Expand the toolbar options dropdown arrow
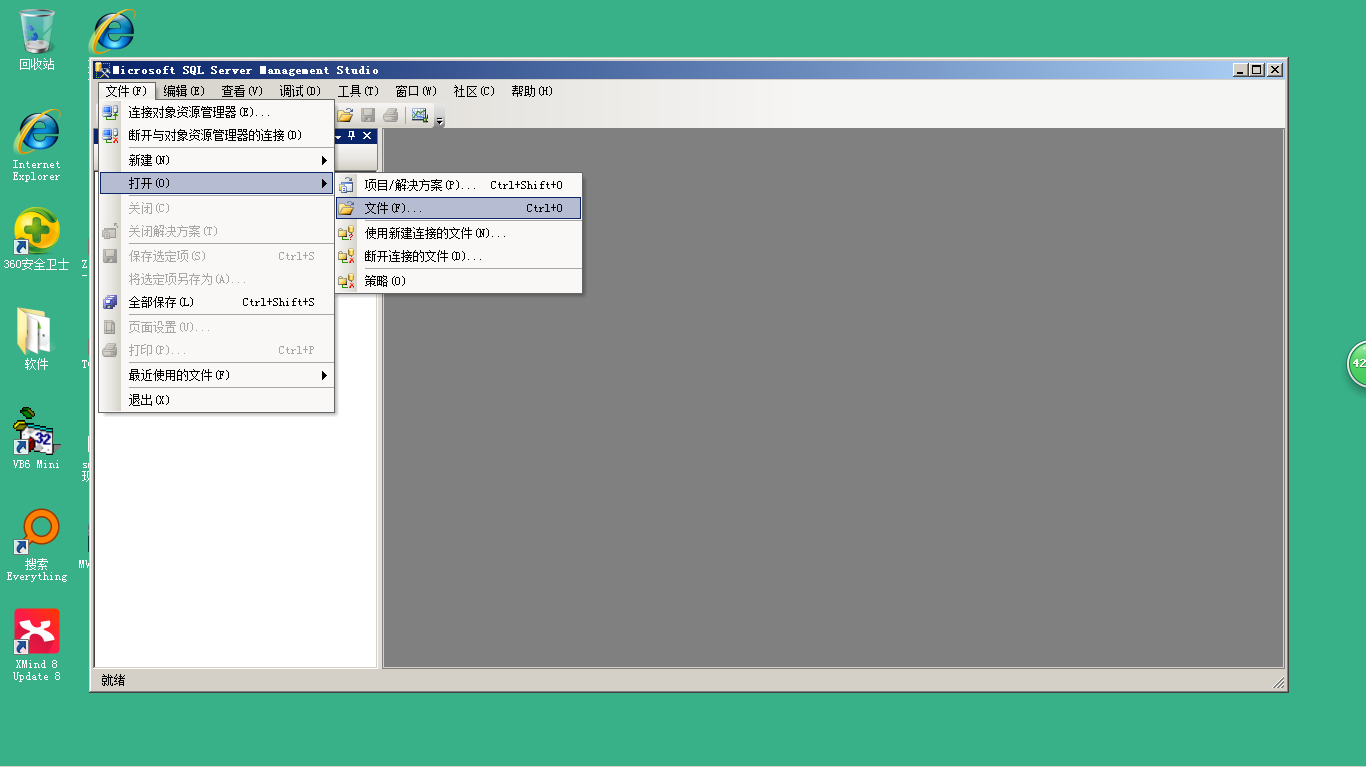Viewport: 1366px width, 768px height. (x=439, y=120)
